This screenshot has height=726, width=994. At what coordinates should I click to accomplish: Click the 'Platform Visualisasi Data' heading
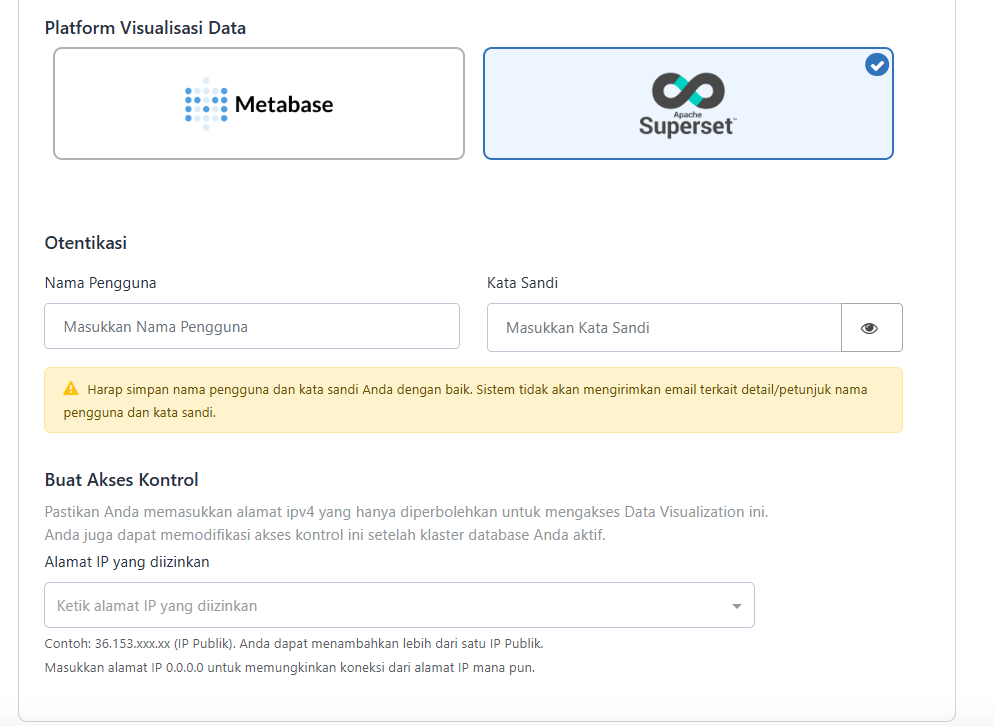tap(145, 28)
